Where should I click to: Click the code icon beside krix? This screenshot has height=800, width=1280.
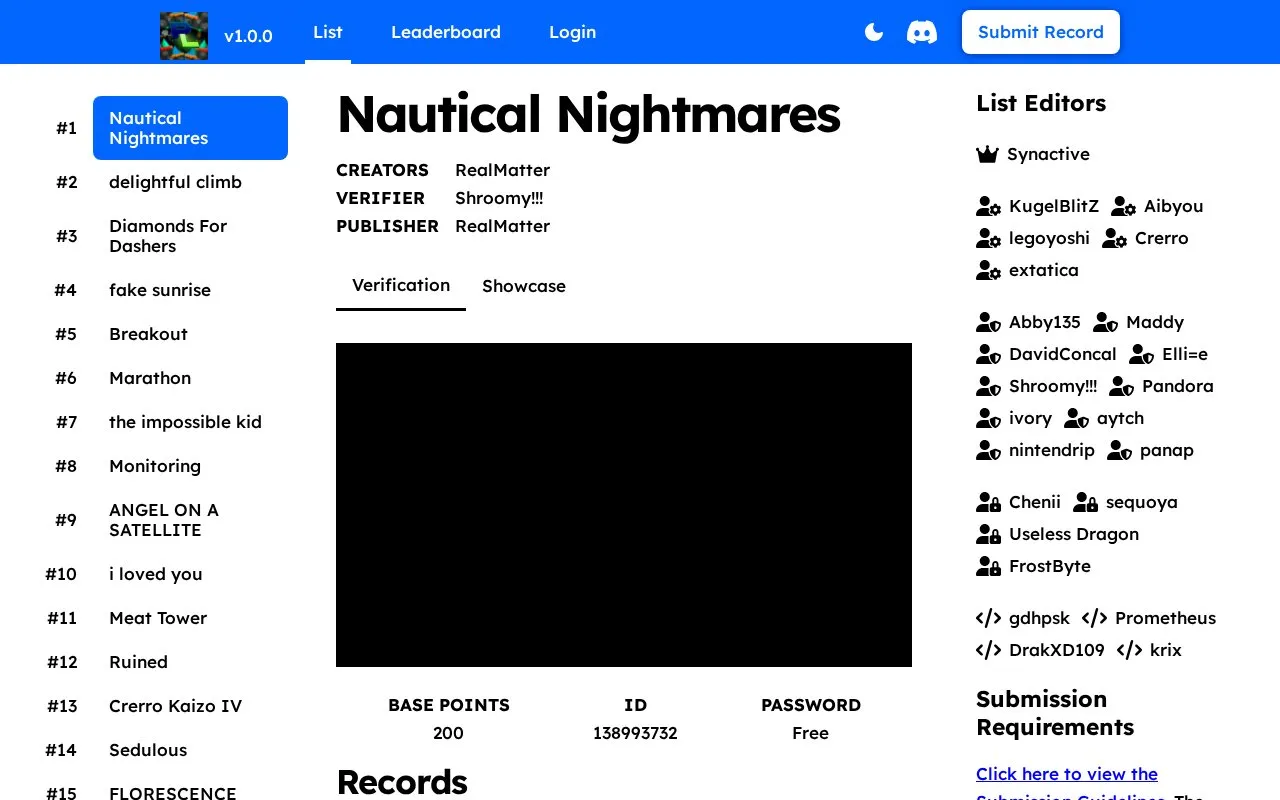1130,650
